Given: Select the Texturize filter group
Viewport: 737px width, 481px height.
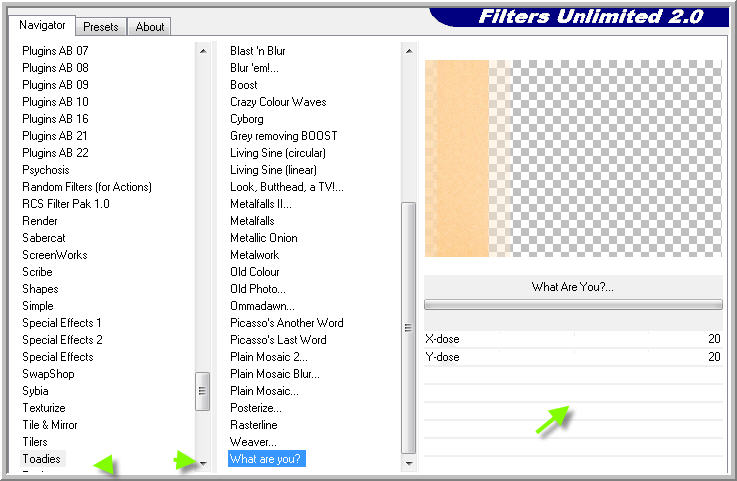Looking at the screenshot, I should pos(44,408).
